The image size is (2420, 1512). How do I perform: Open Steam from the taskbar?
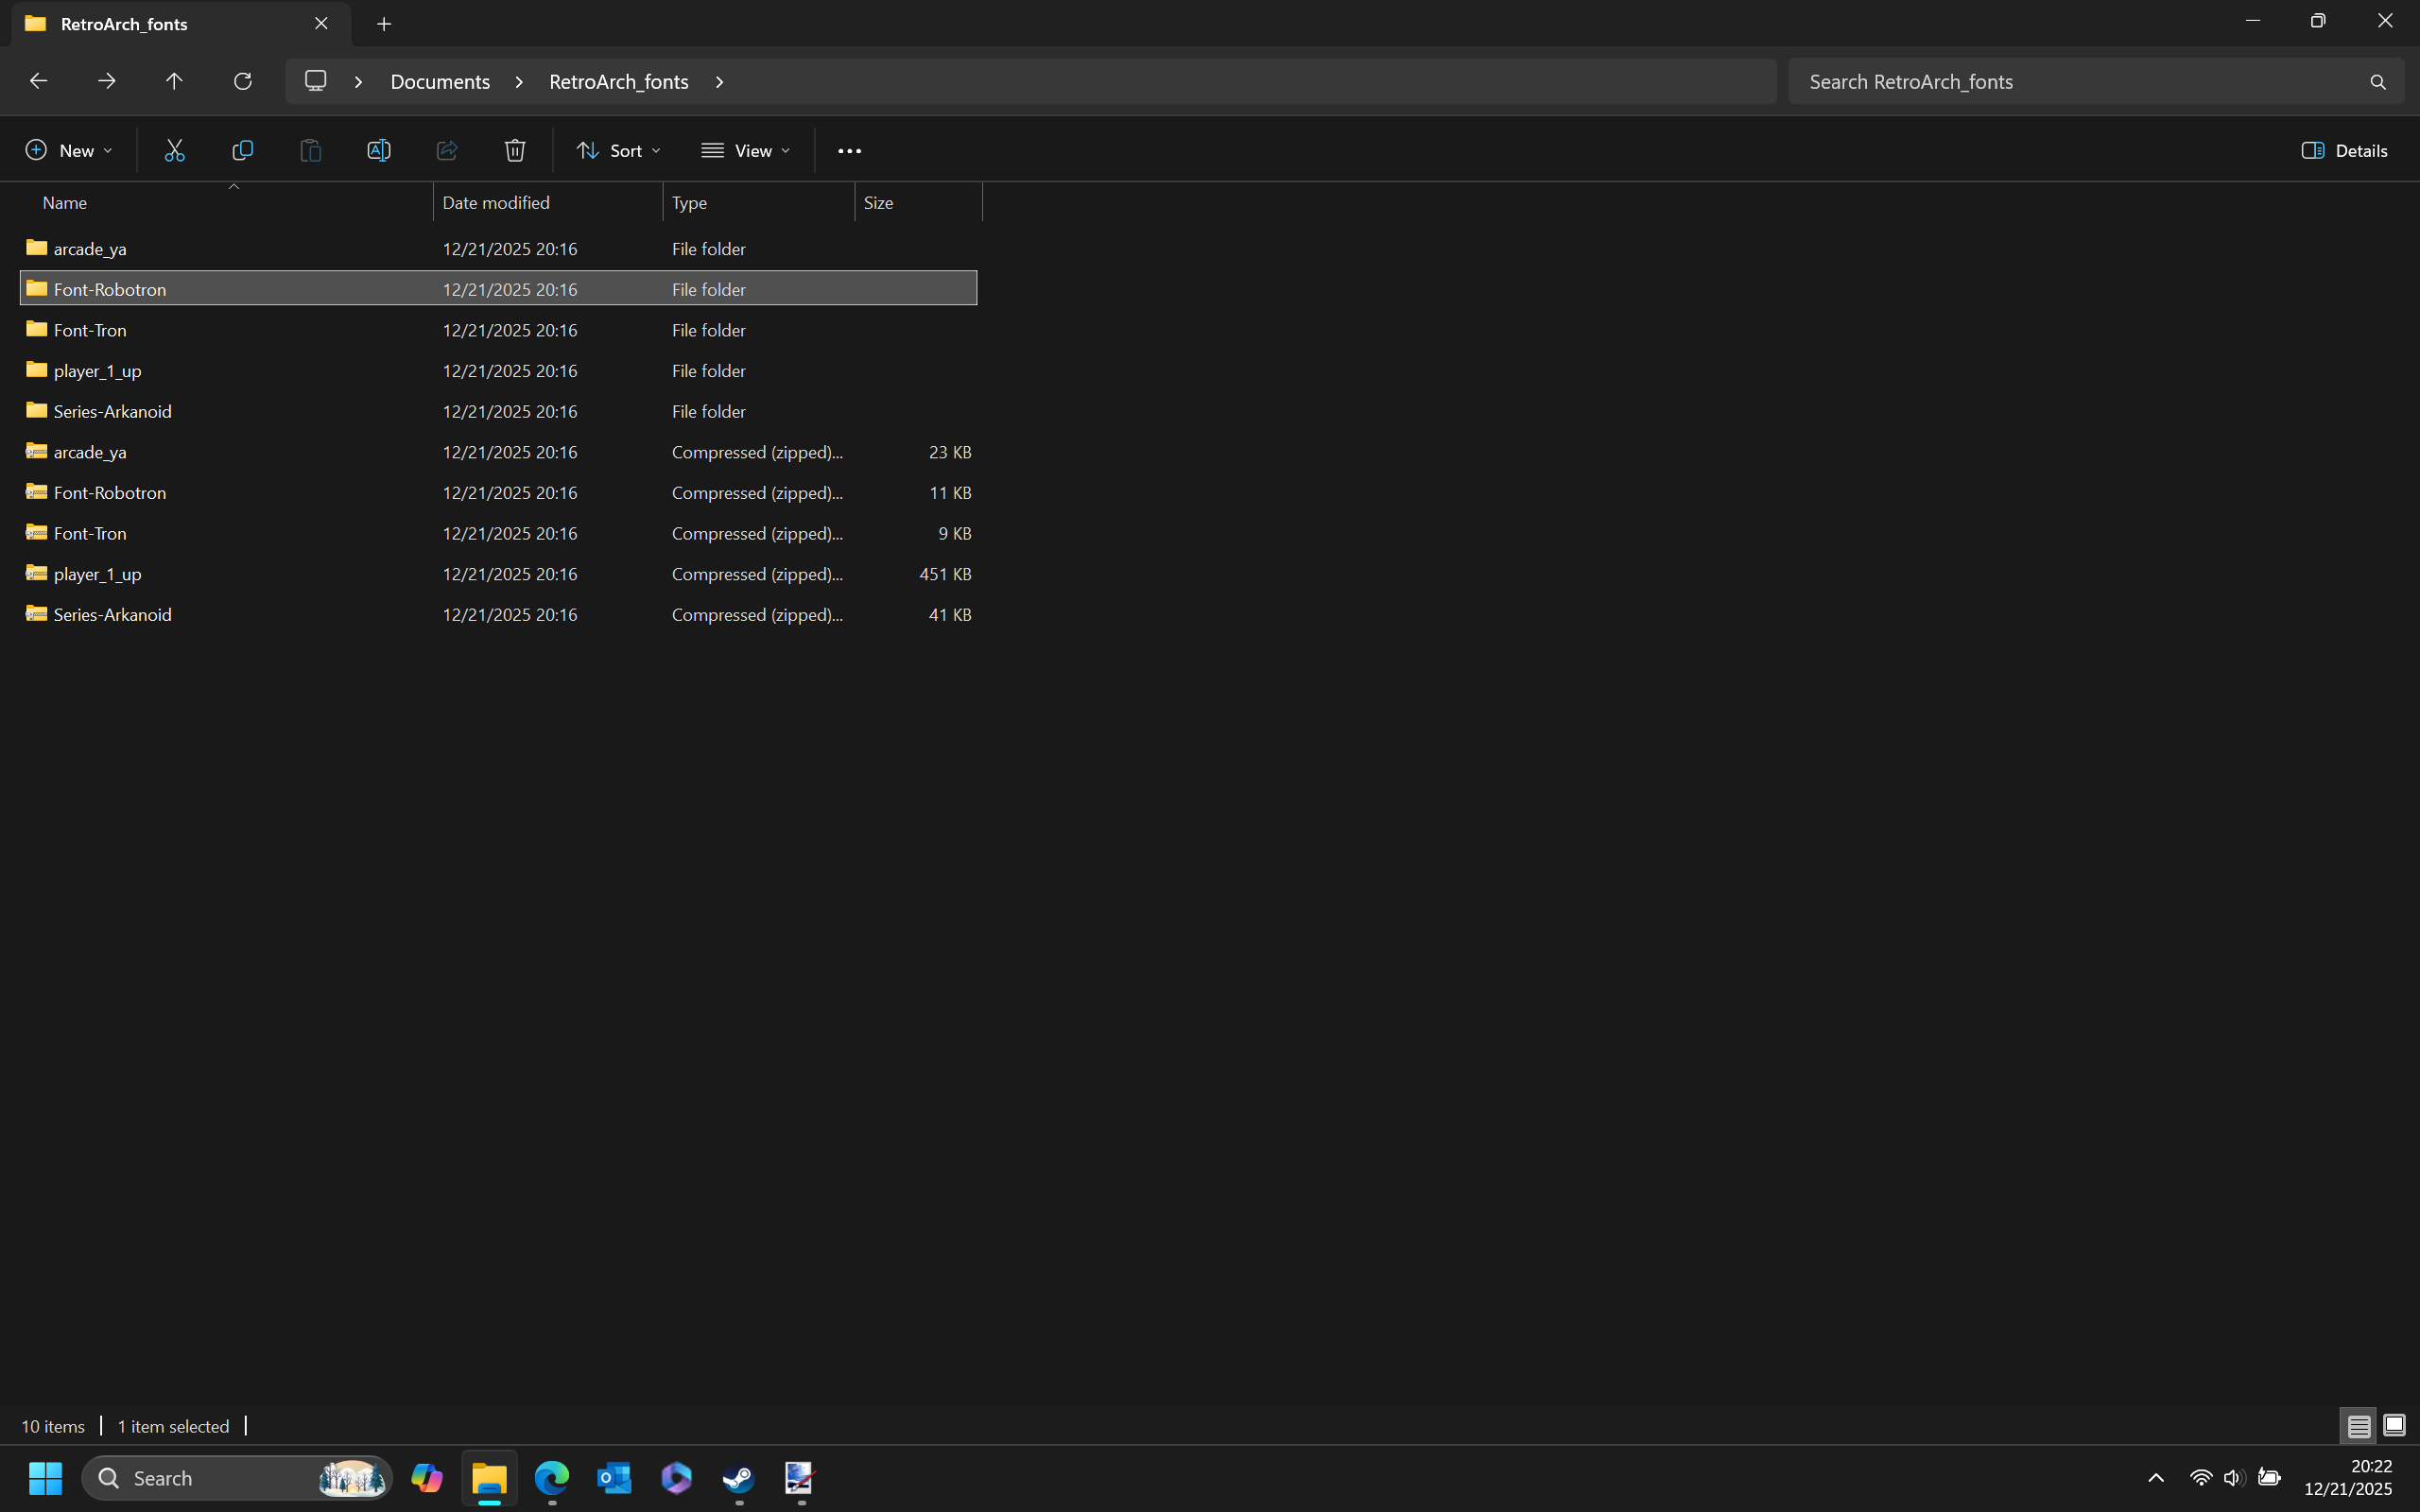738,1477
